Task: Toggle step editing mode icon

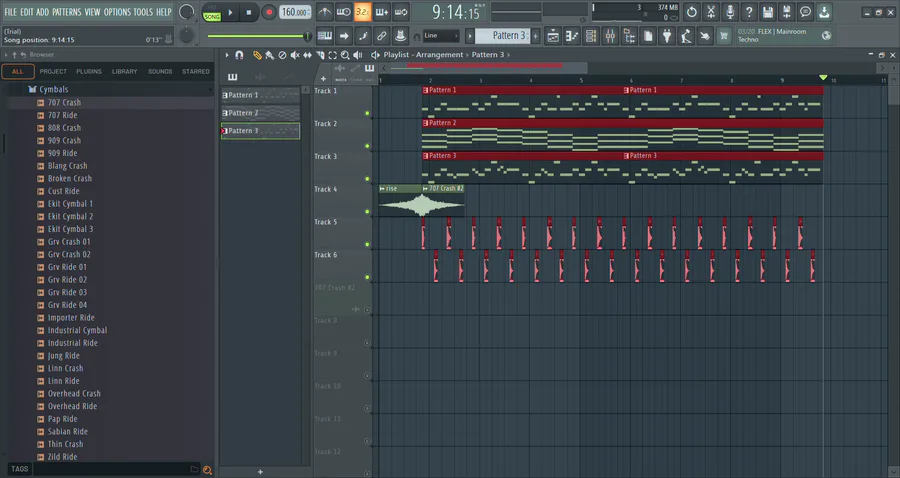Action: click(363, 36)
